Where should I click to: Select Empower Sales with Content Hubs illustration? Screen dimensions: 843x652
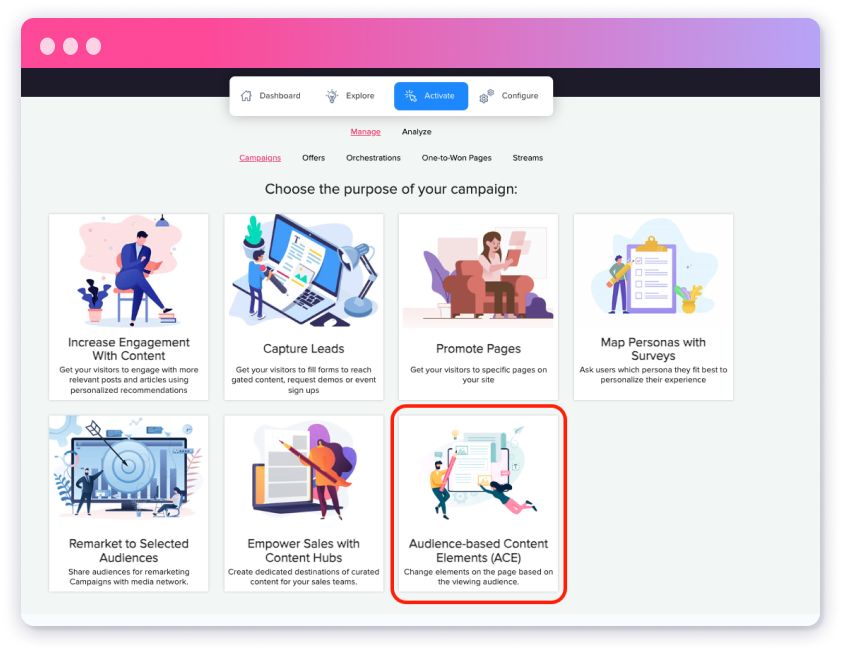pyautogui.click(x=304, y=471)
